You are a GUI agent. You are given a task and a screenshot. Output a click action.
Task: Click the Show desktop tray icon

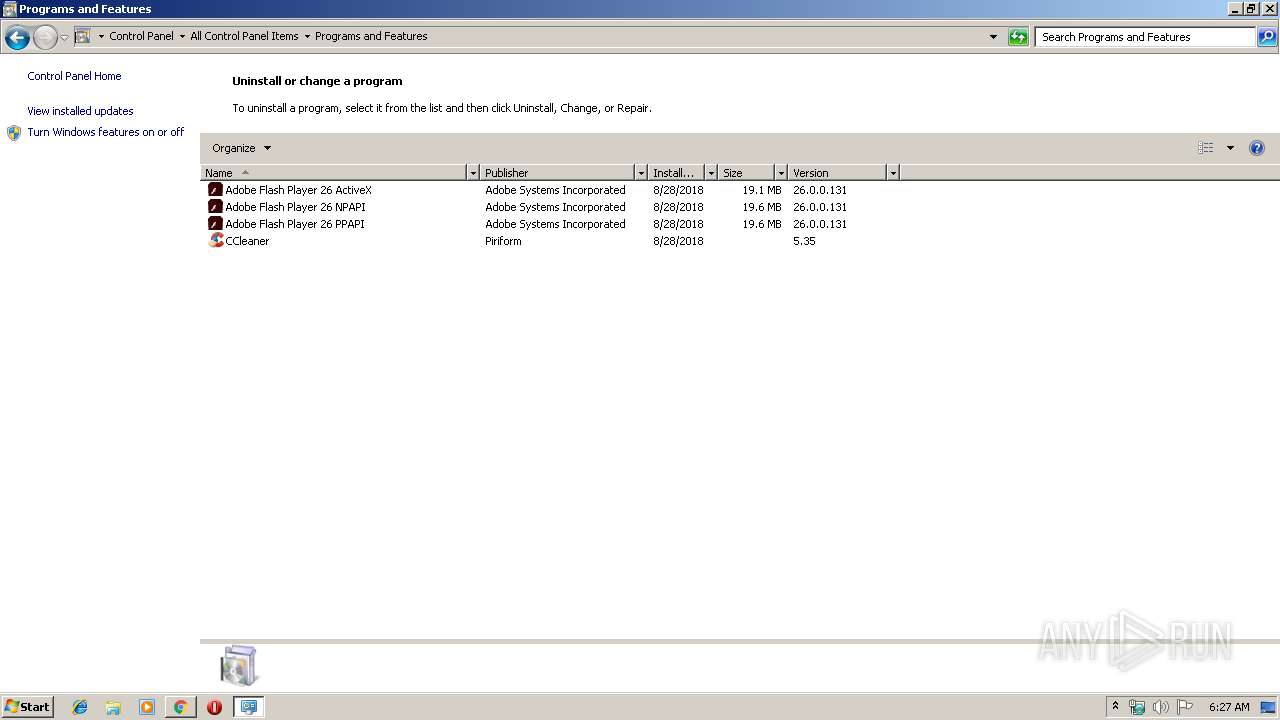click(x=1268, y=707)
